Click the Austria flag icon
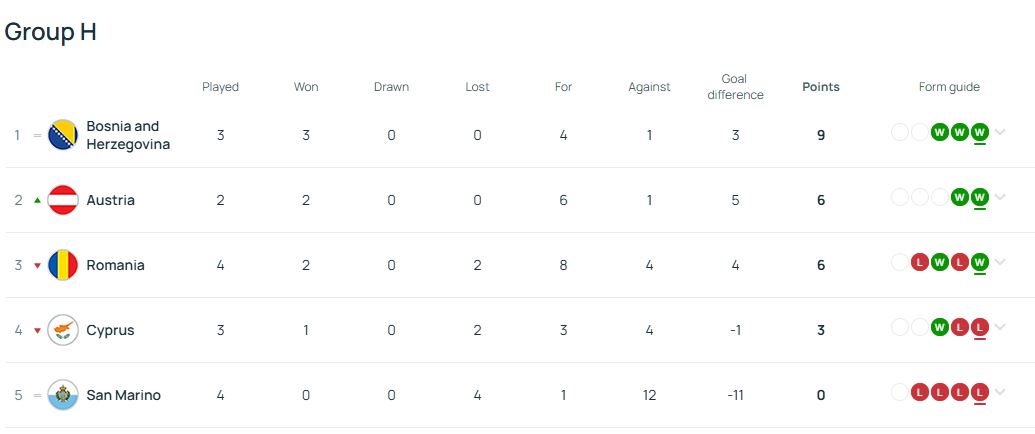 pyautogui.click(x=63, y=200)
